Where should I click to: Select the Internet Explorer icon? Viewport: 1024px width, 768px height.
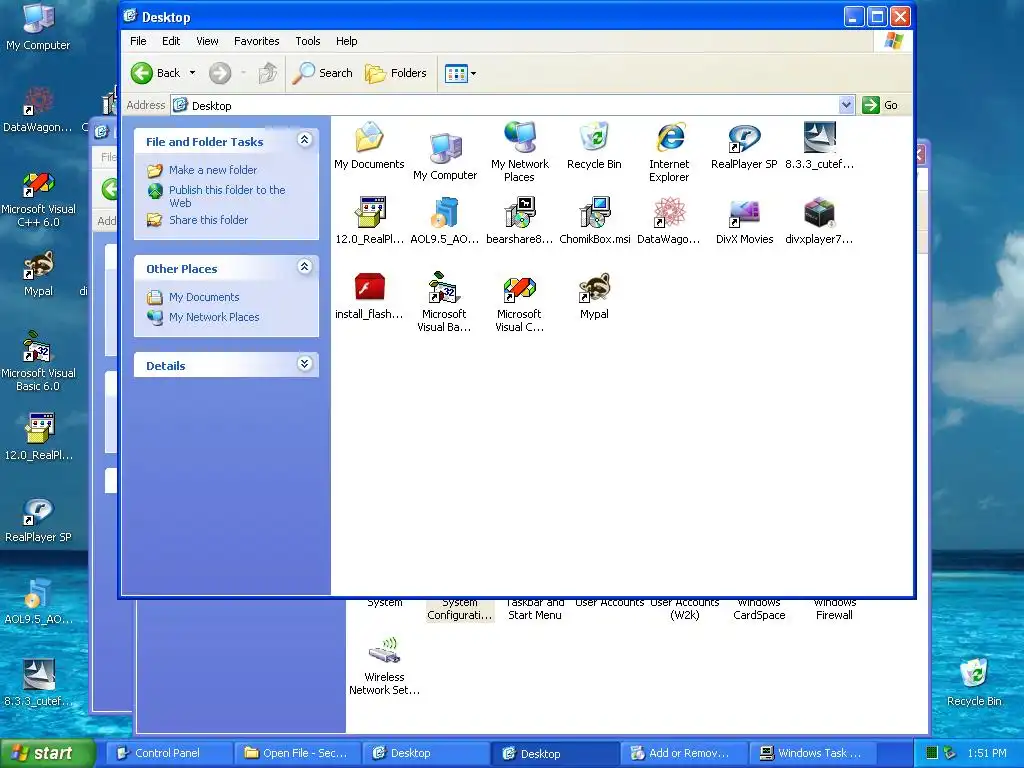click(669, 152)
